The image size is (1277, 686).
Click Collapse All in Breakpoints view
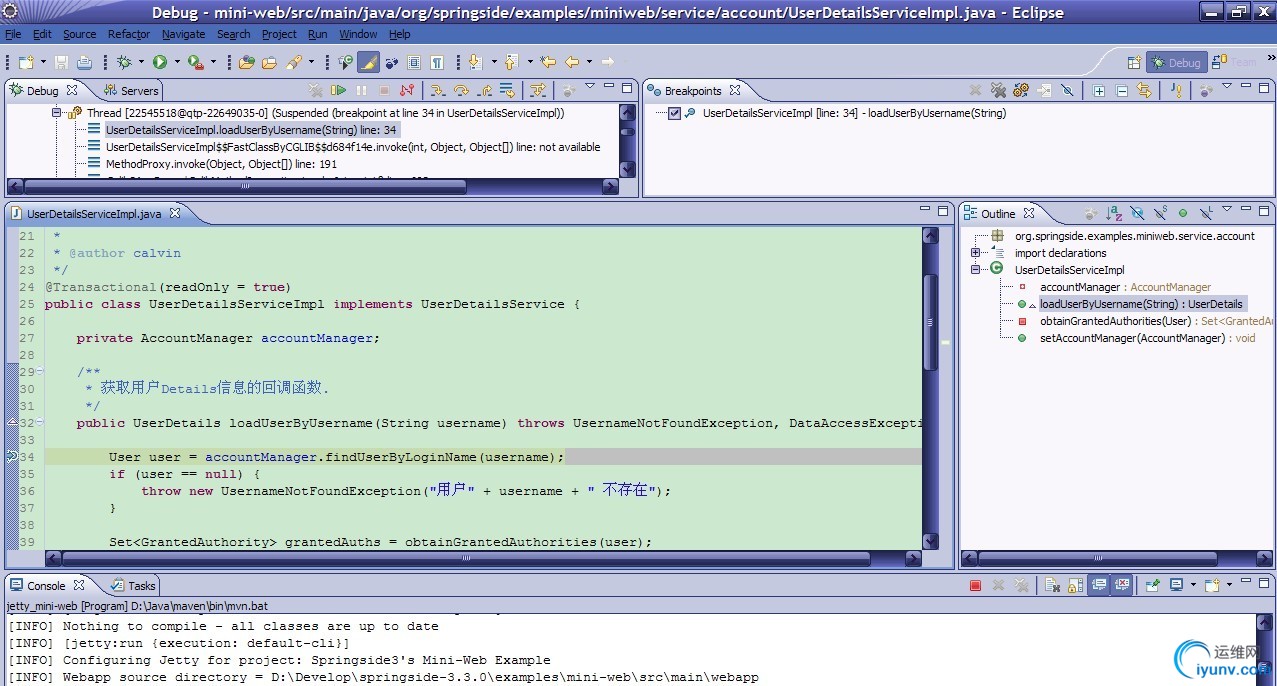tap(1122, 91)
